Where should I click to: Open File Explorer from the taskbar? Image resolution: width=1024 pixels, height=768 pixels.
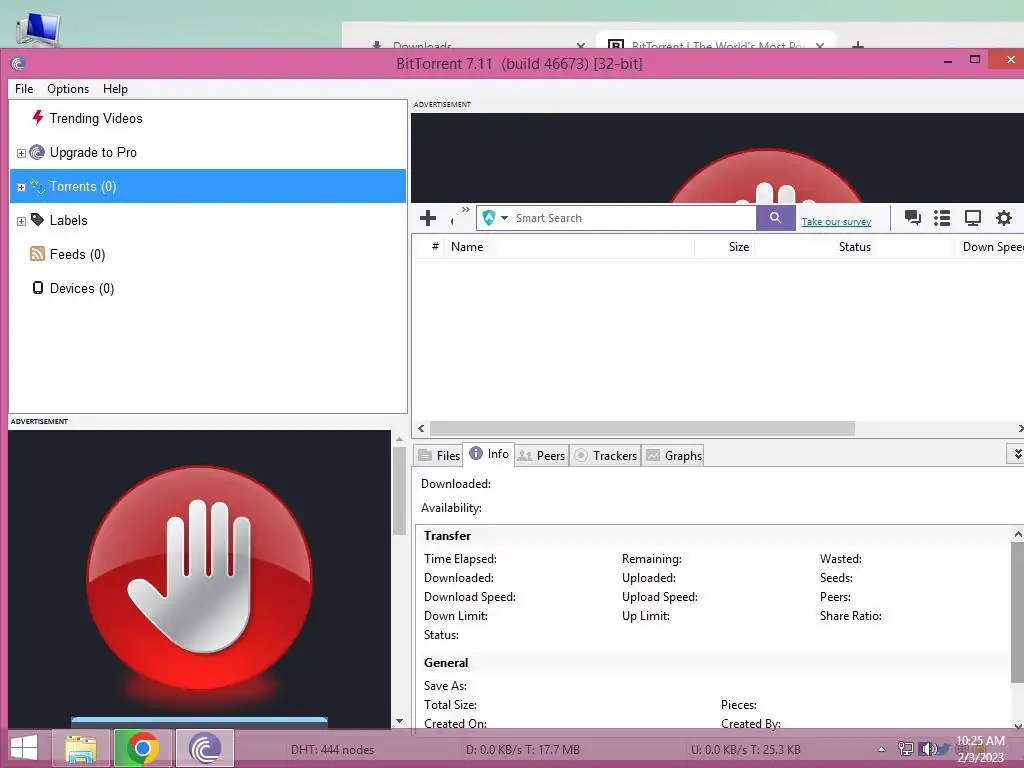click(x=81, y=749)
